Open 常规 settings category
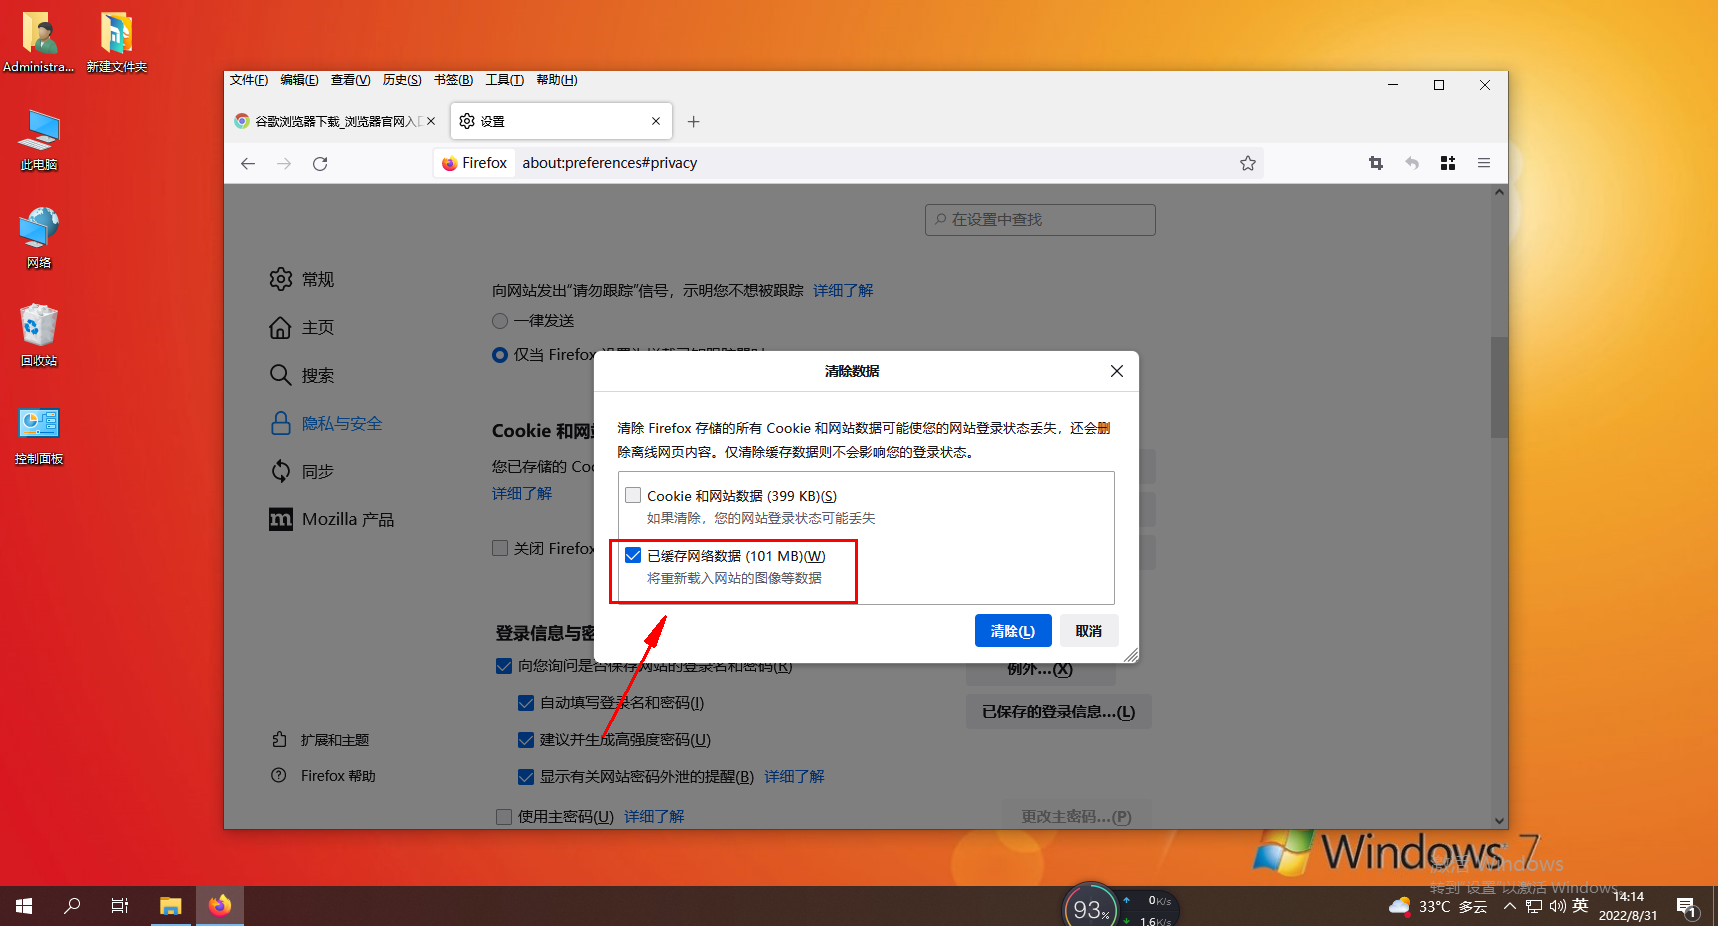This screenshot has height=926, width=1718. point(302,279)
